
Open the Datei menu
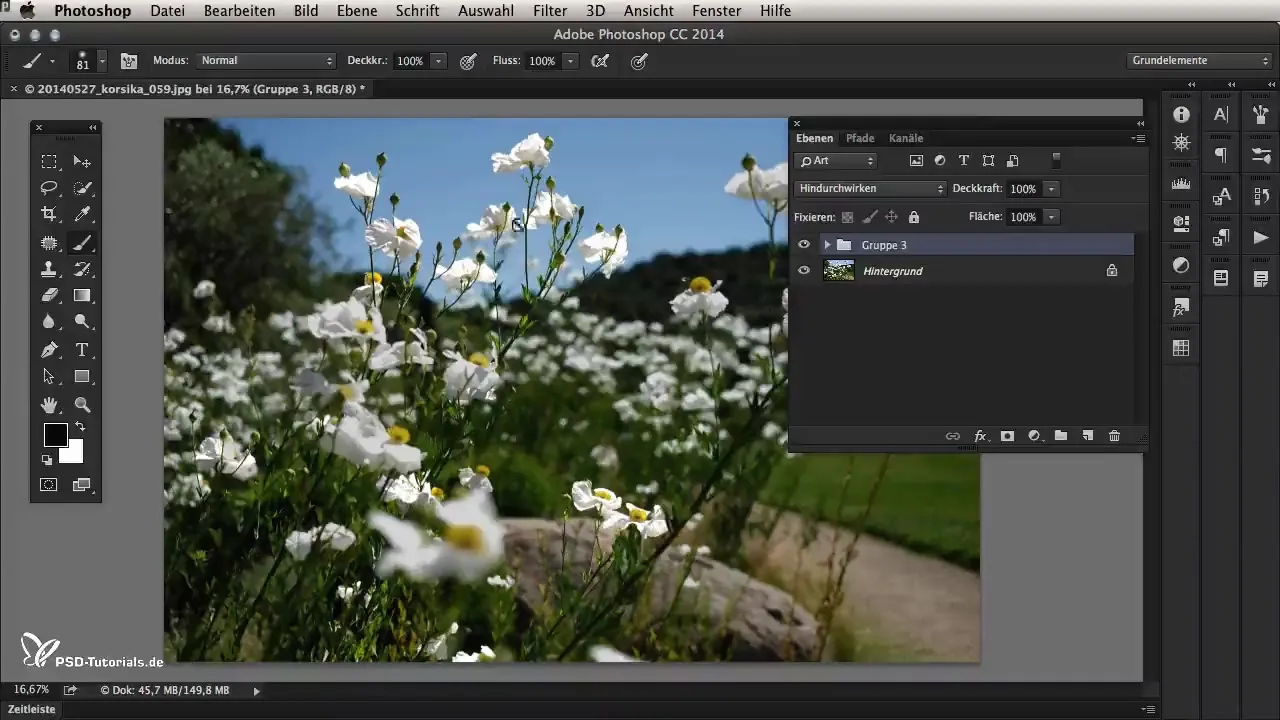(x=168, y=11)
